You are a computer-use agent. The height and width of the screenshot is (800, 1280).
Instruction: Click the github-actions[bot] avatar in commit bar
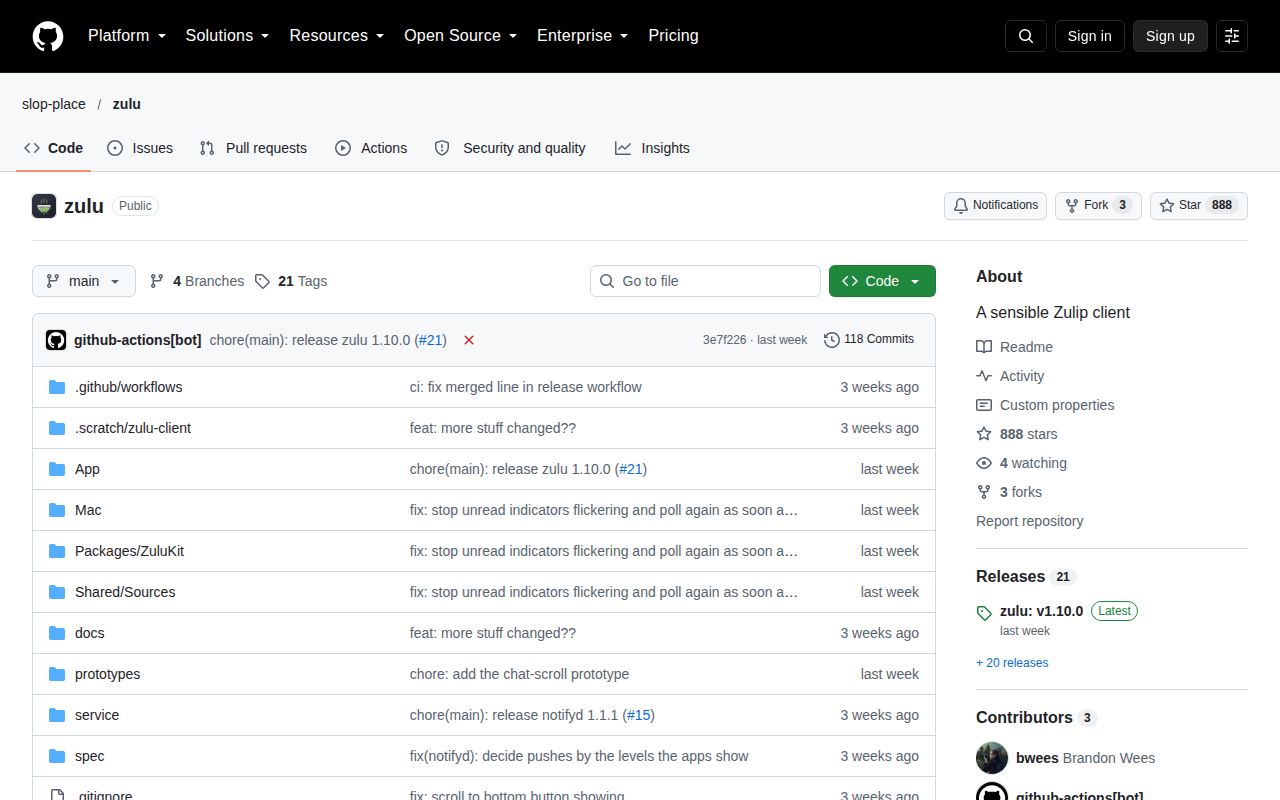(x=56, y=340)
